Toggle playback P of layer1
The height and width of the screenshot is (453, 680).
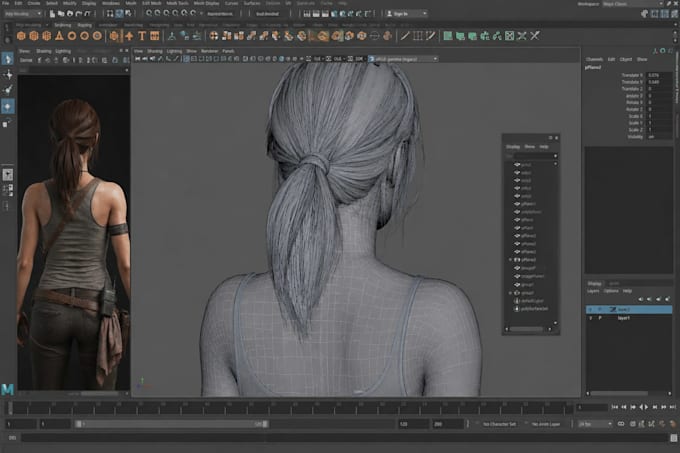(600, 318)
